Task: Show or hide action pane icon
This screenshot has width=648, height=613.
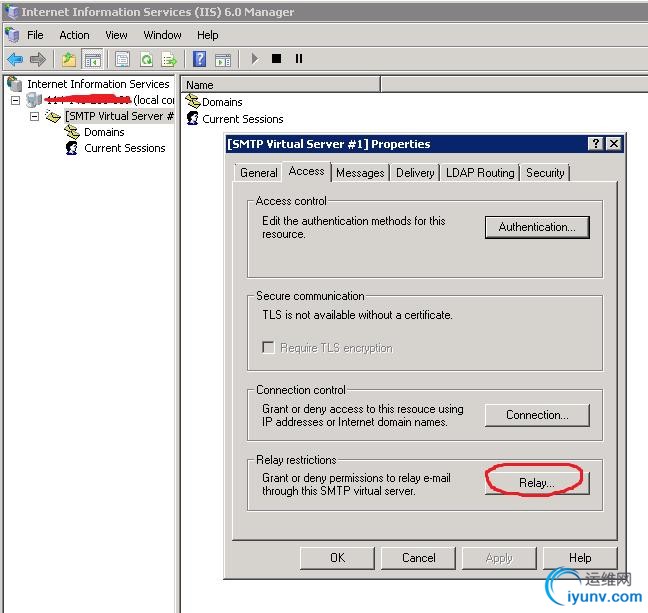Action: [x=223, y=60]
